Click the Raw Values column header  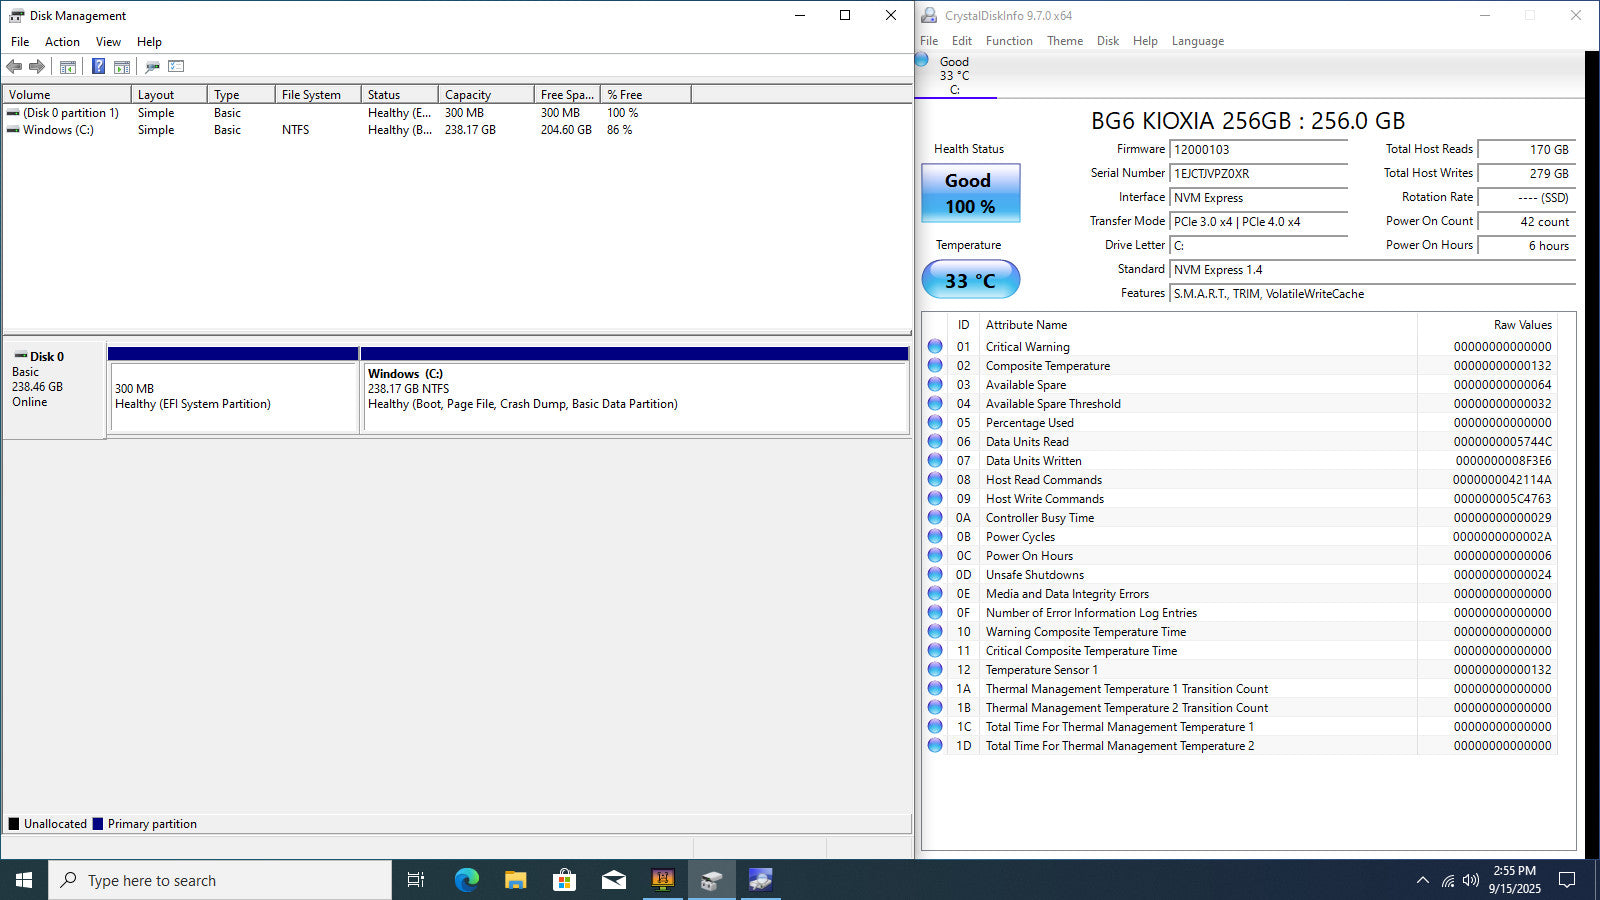(1487, 325)
